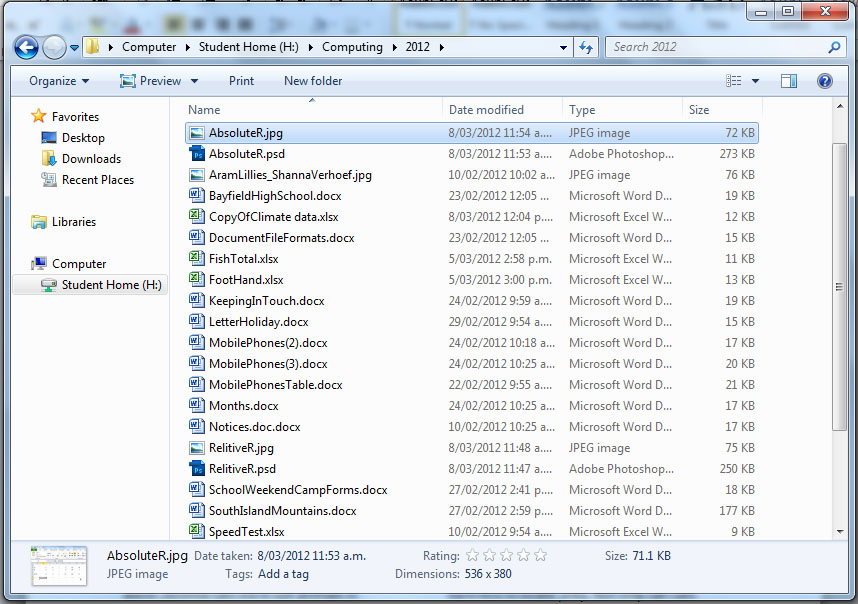Select MobilePhones(2).docx icon
The width and height of the screenshot is (858, 604).
197,342
